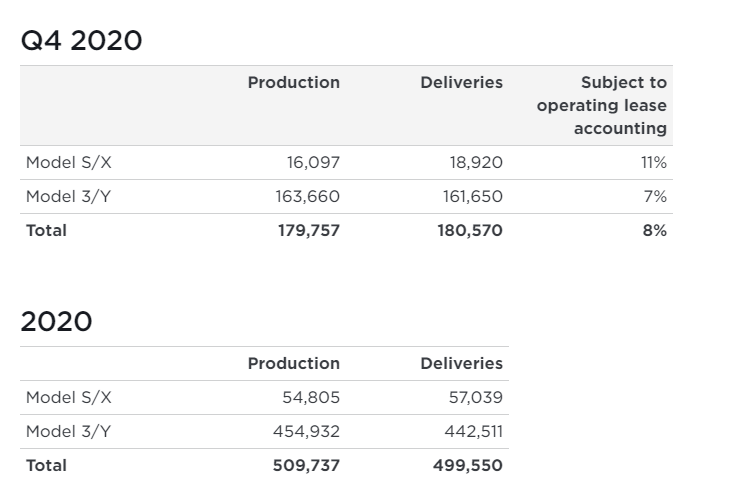Viewport: 740px width, 488px height.
Task: Select the value 57,039
Action: tap(476, 397)
